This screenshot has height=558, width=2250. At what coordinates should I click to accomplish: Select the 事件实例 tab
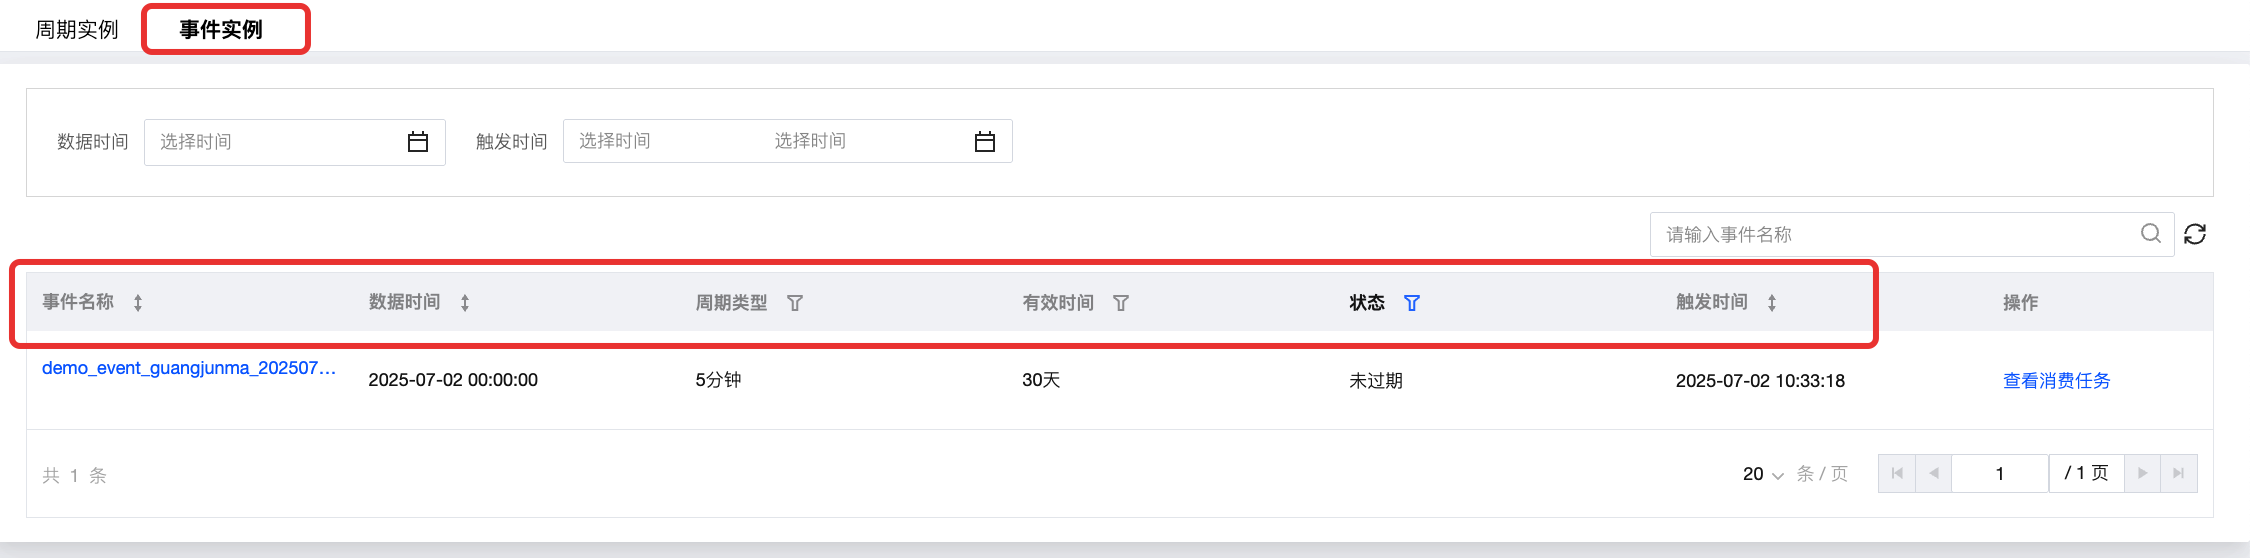coord(221,30)
